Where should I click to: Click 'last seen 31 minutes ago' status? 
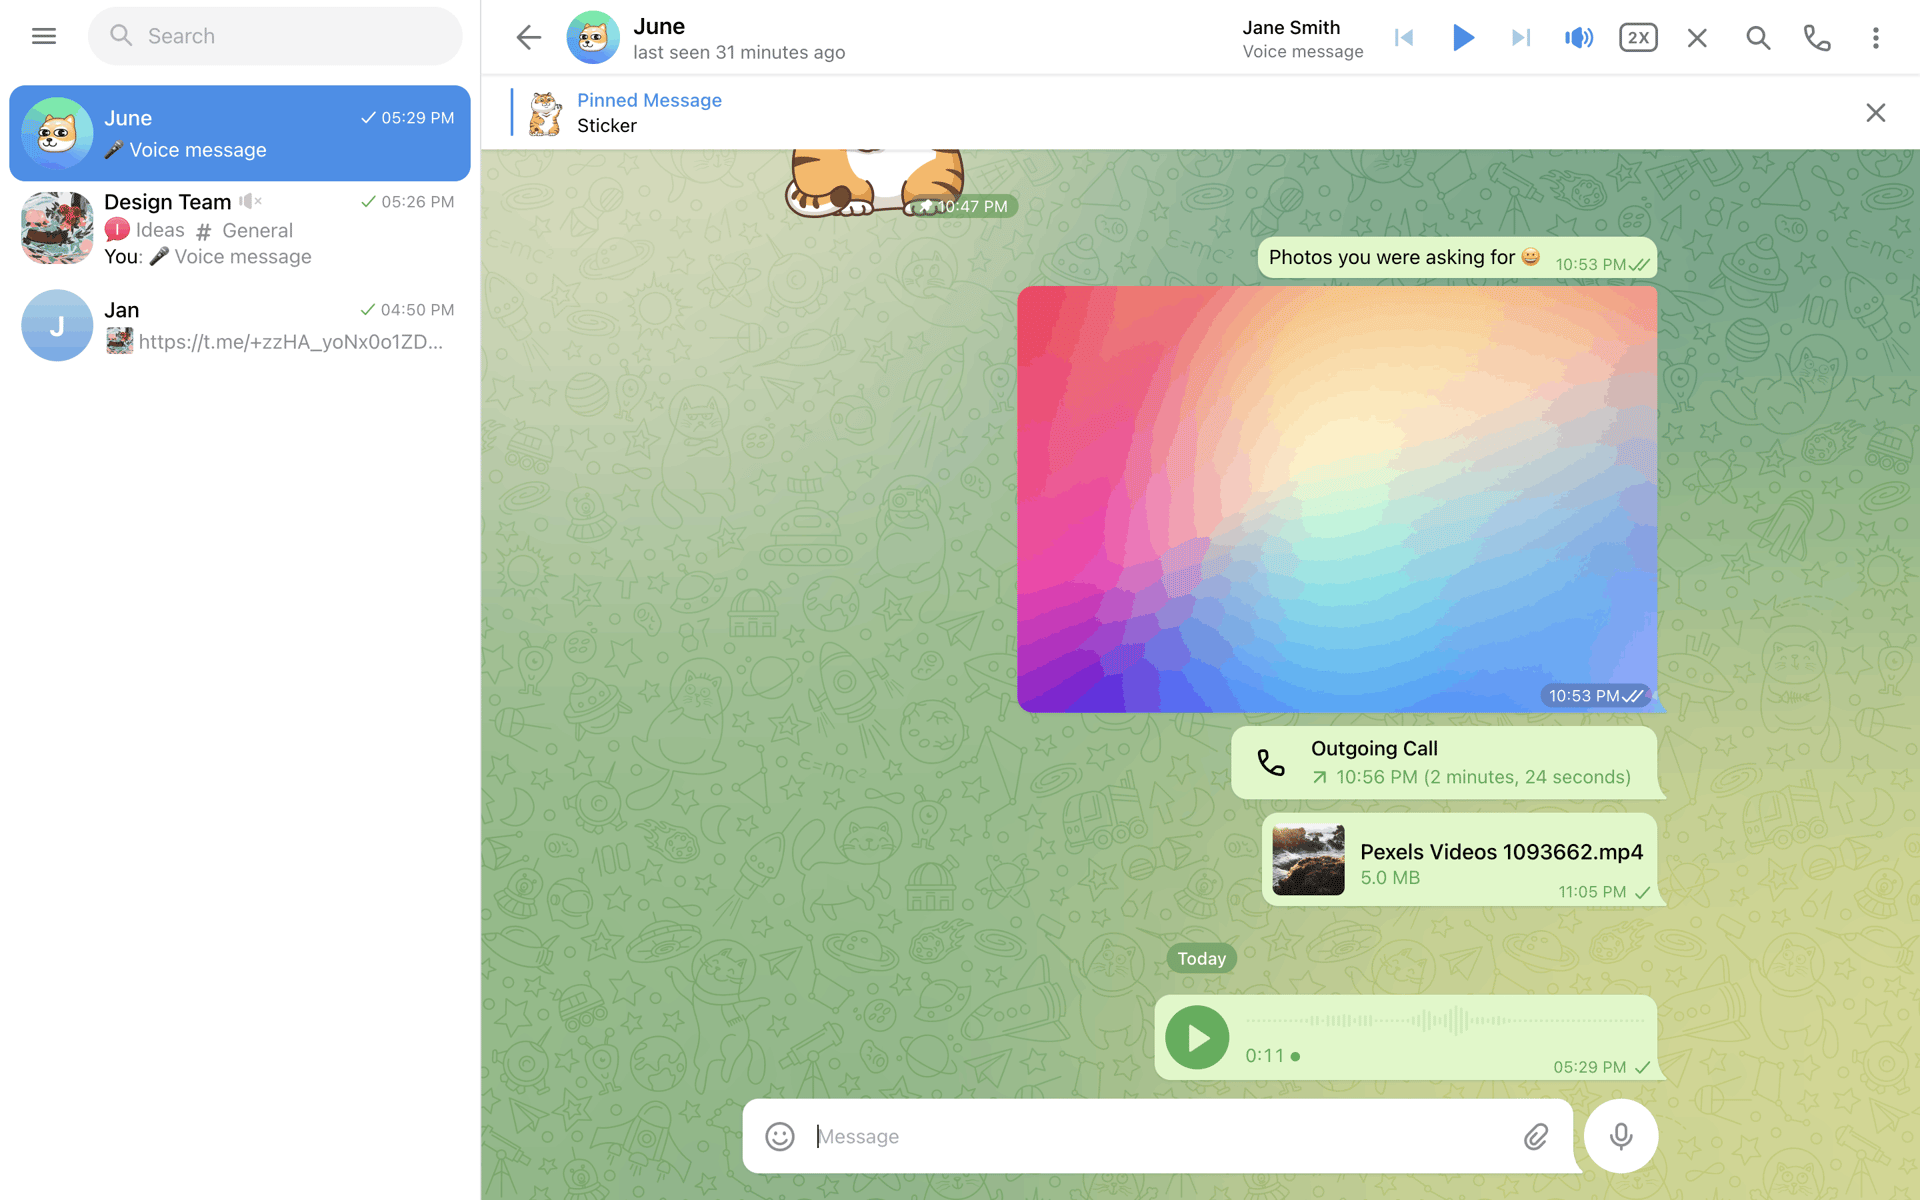coord(739,52)
